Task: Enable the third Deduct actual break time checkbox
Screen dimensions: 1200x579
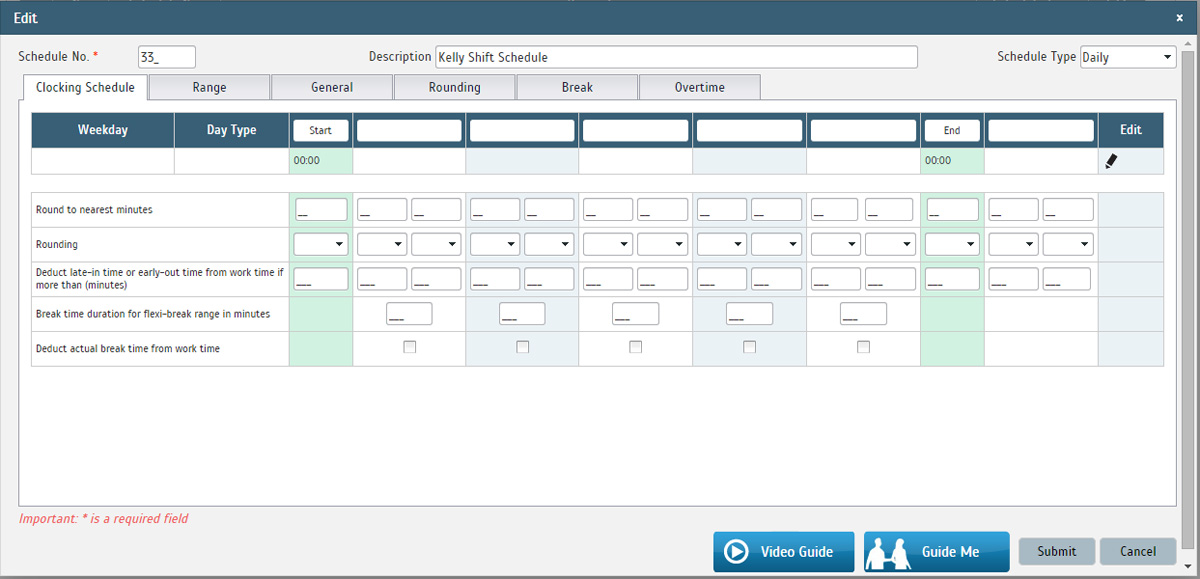Action: tap(636, 347)
